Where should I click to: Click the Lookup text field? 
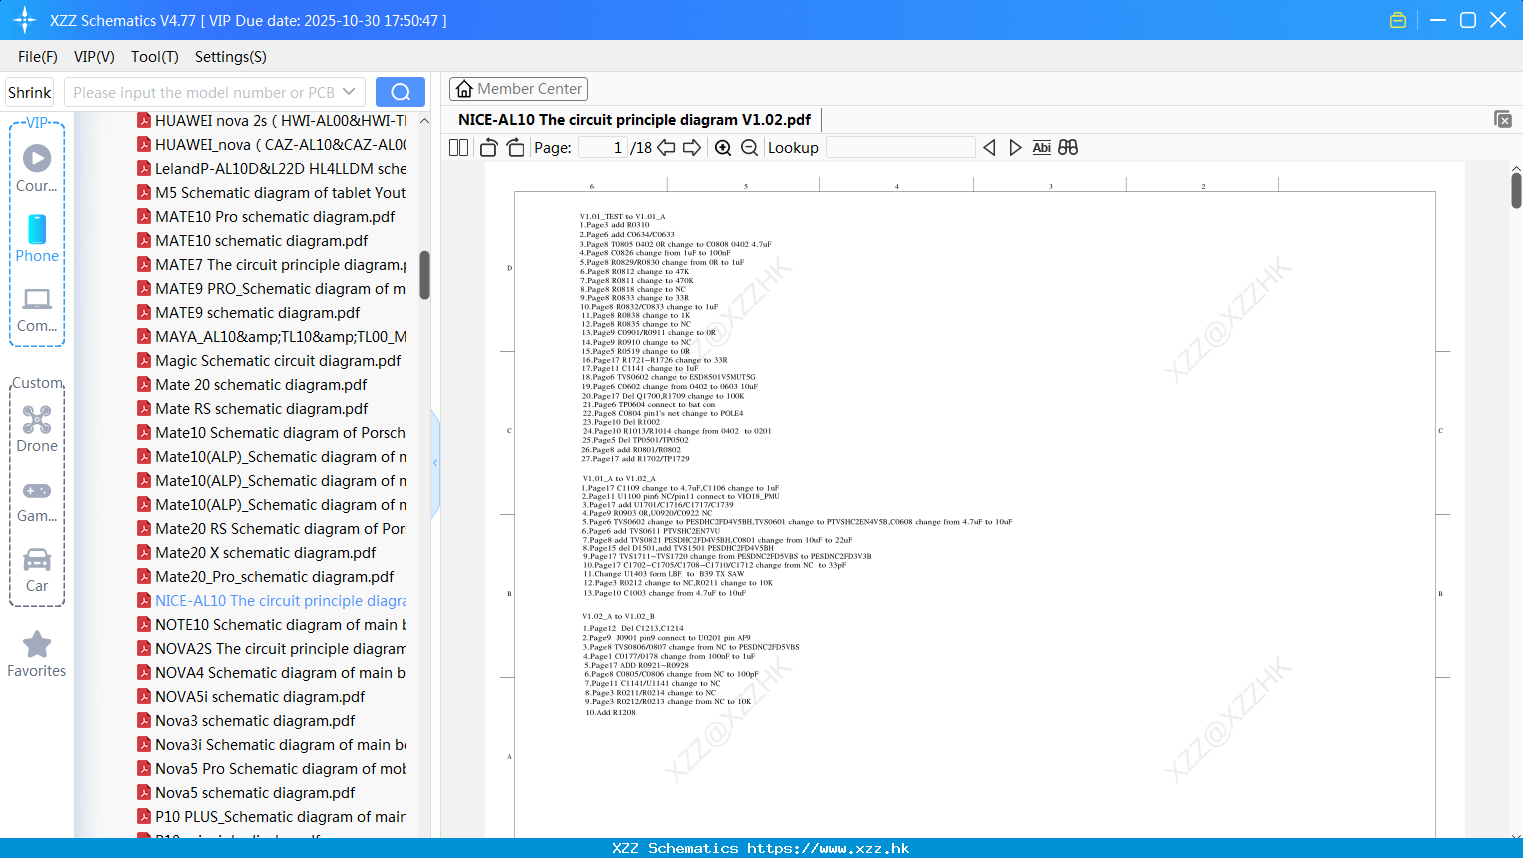(x=901, y=148)
